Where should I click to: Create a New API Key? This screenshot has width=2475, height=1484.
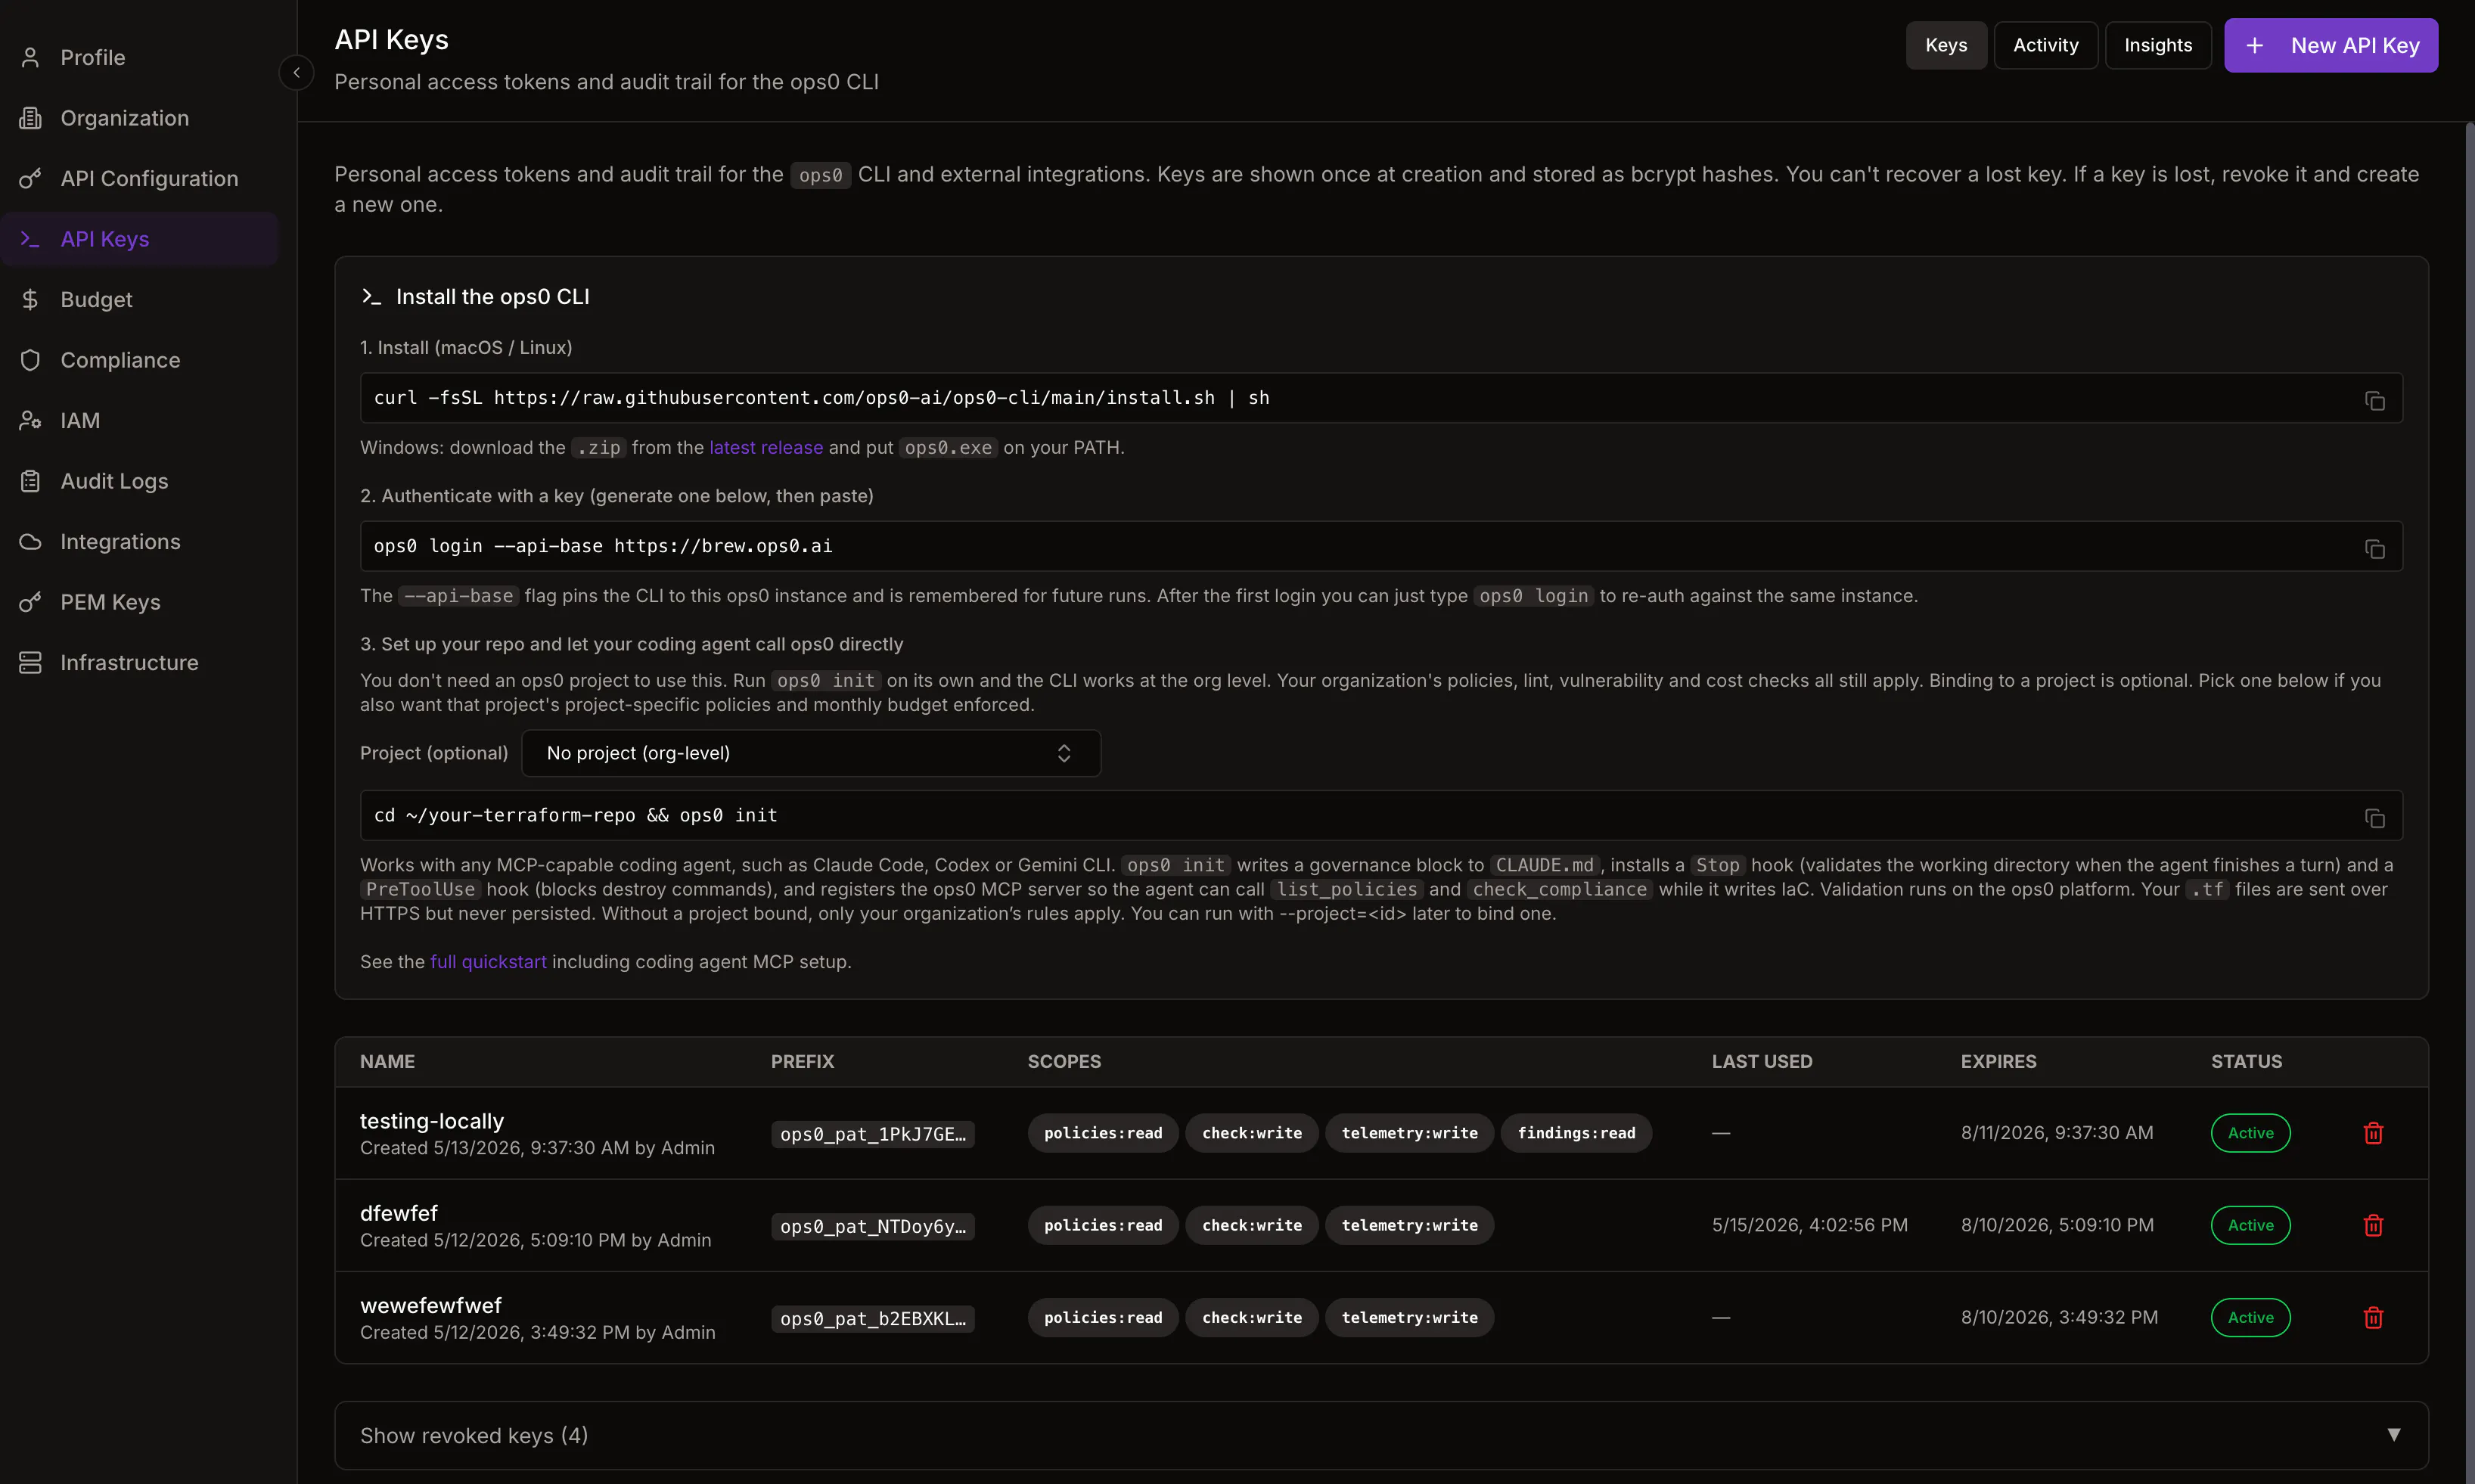pyautogui.click(x=2331, y=45)
